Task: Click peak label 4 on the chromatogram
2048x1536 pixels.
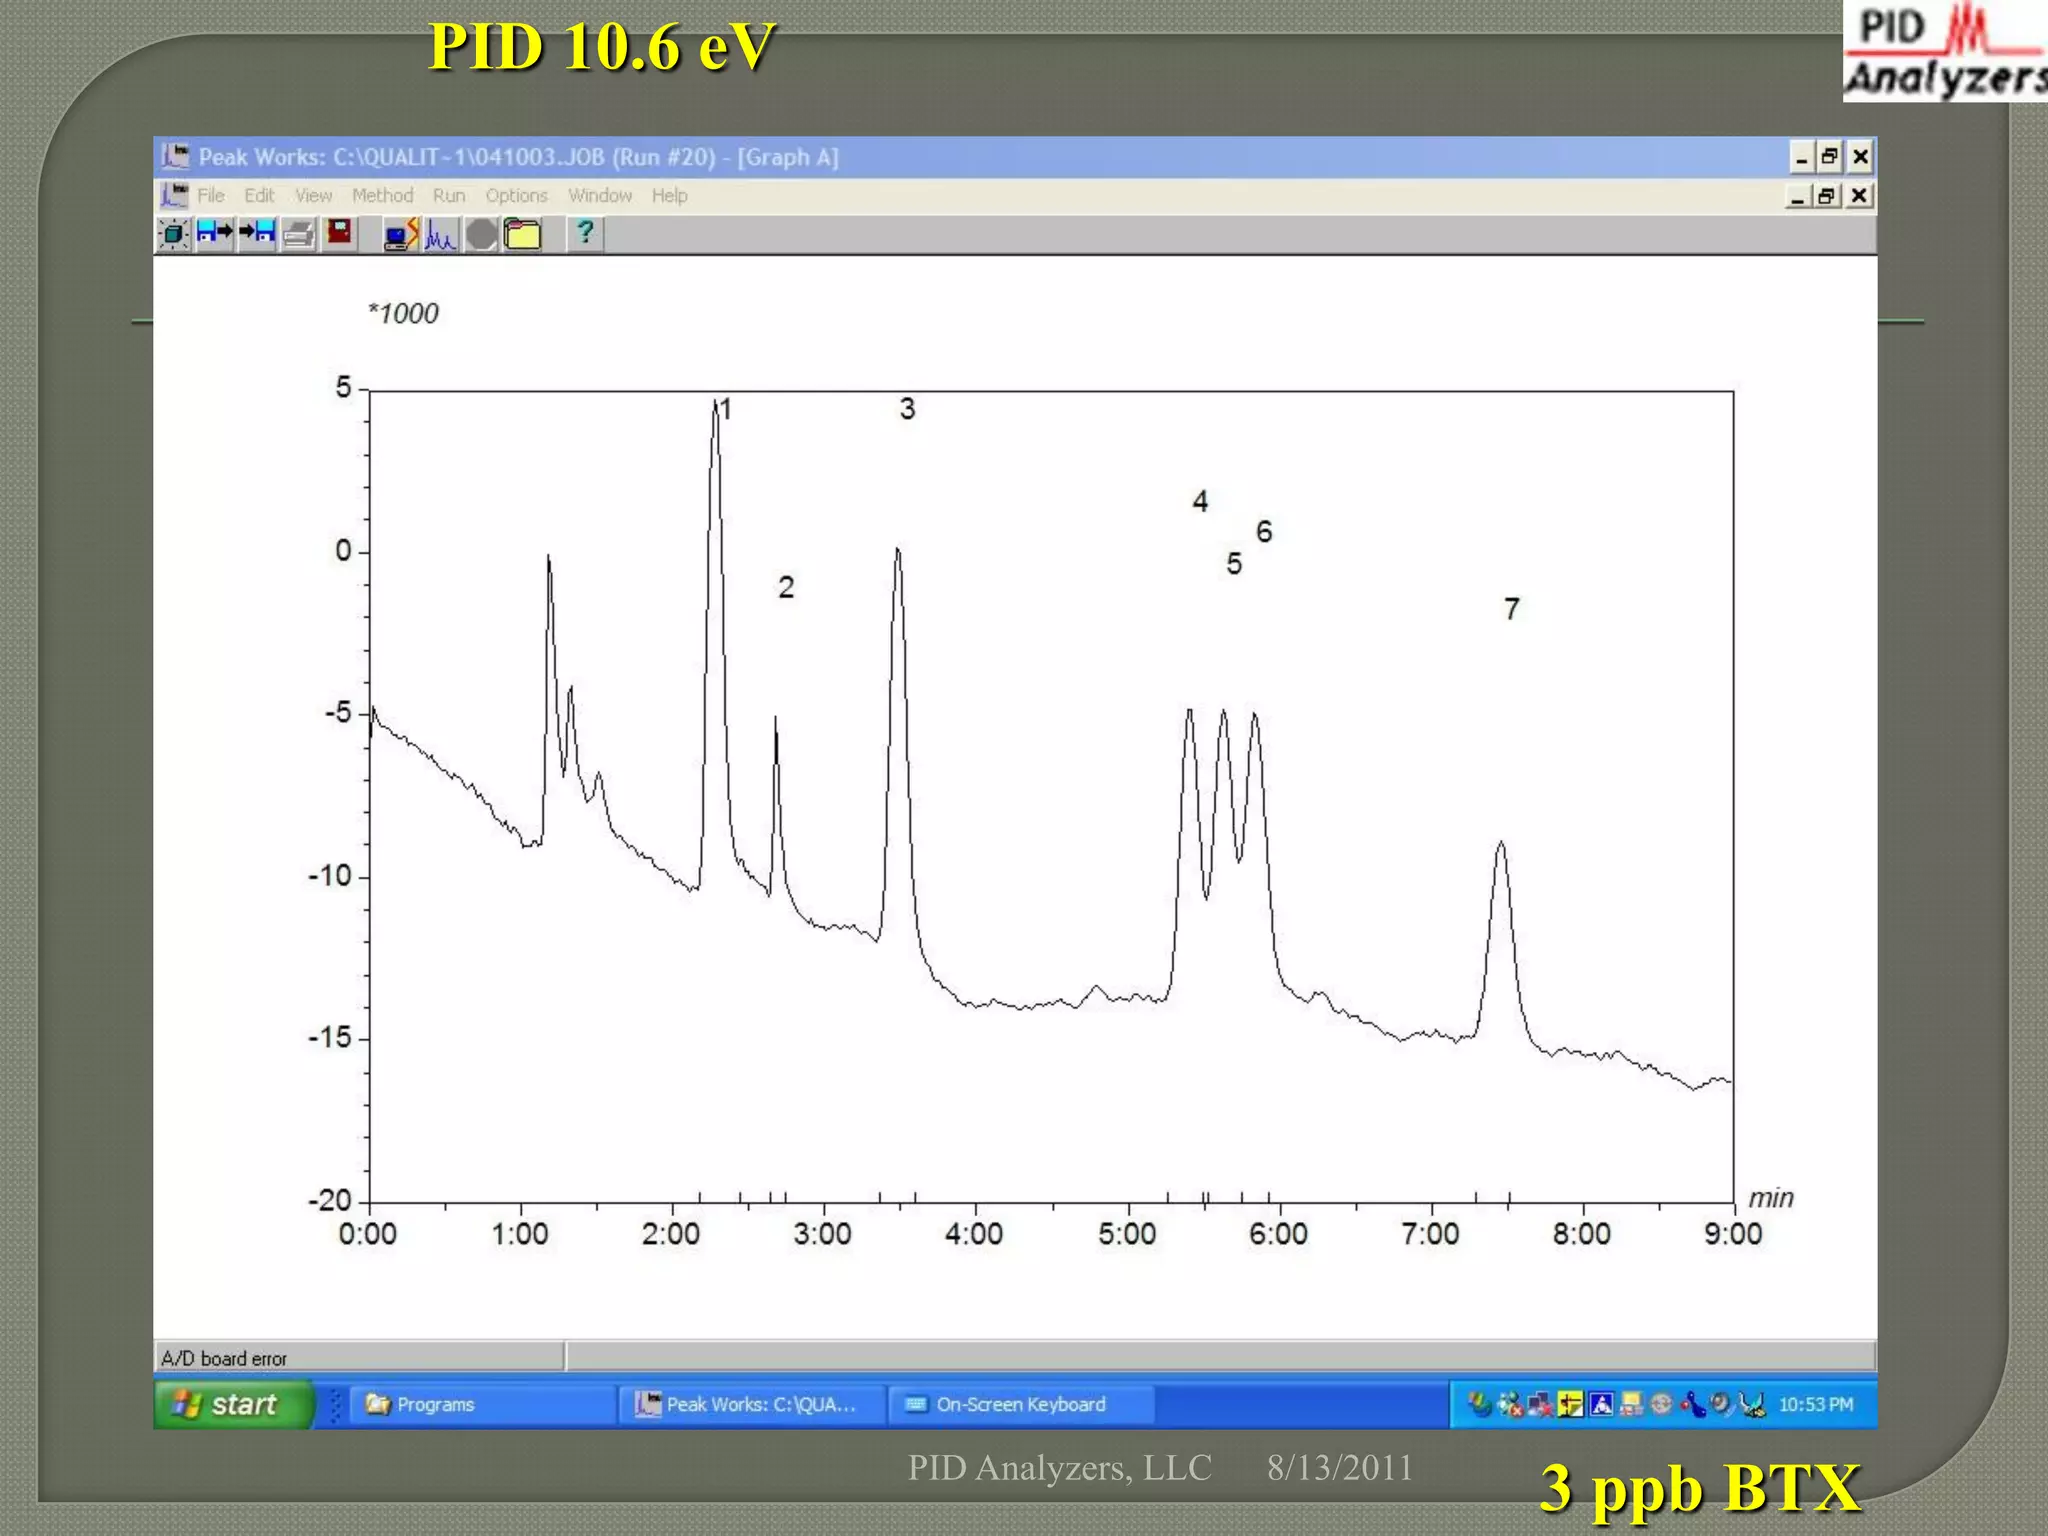Action: 1200,501
